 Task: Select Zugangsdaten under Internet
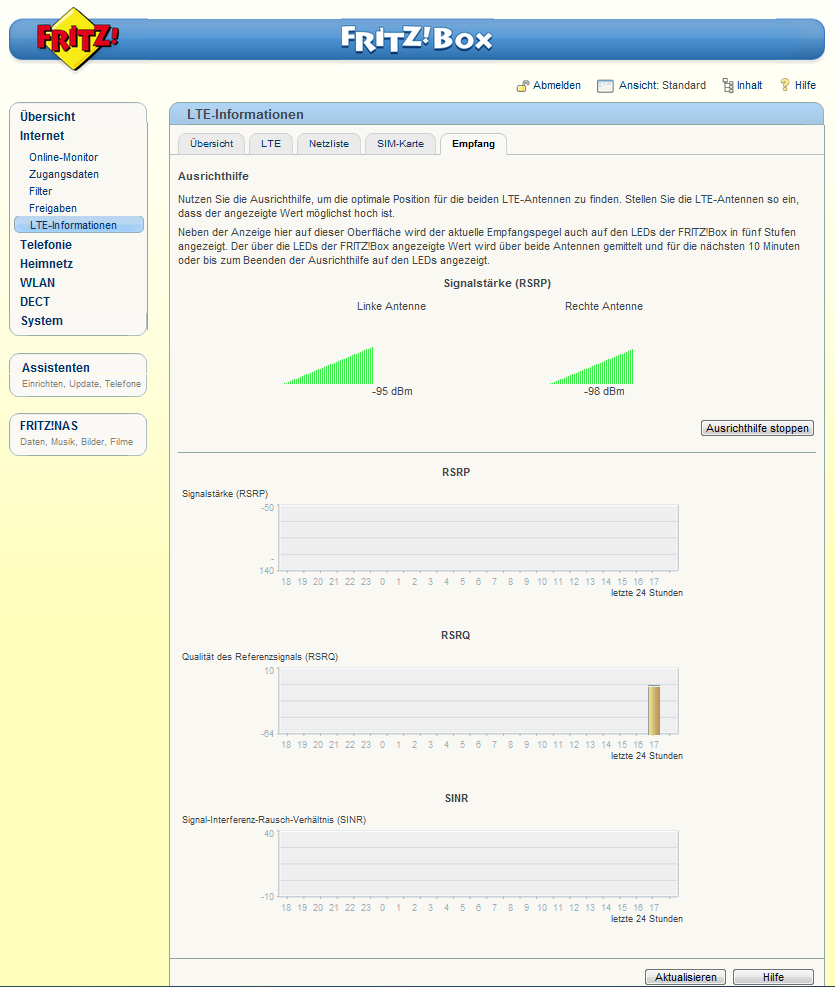pos(63,174)
